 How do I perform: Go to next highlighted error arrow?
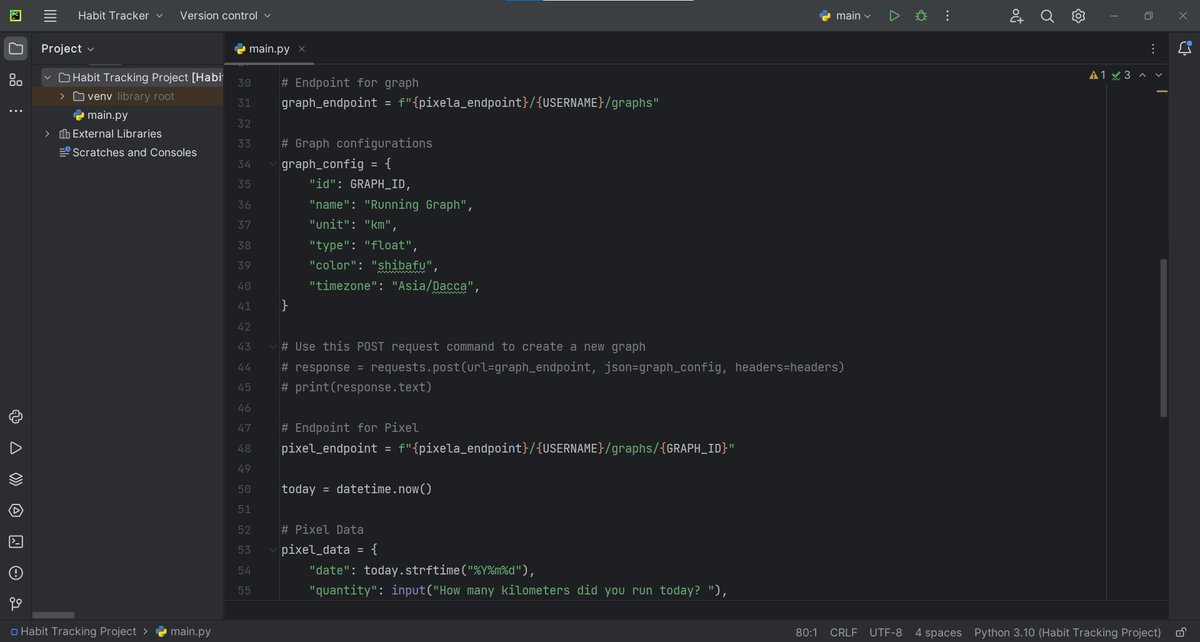(1159, 75)
